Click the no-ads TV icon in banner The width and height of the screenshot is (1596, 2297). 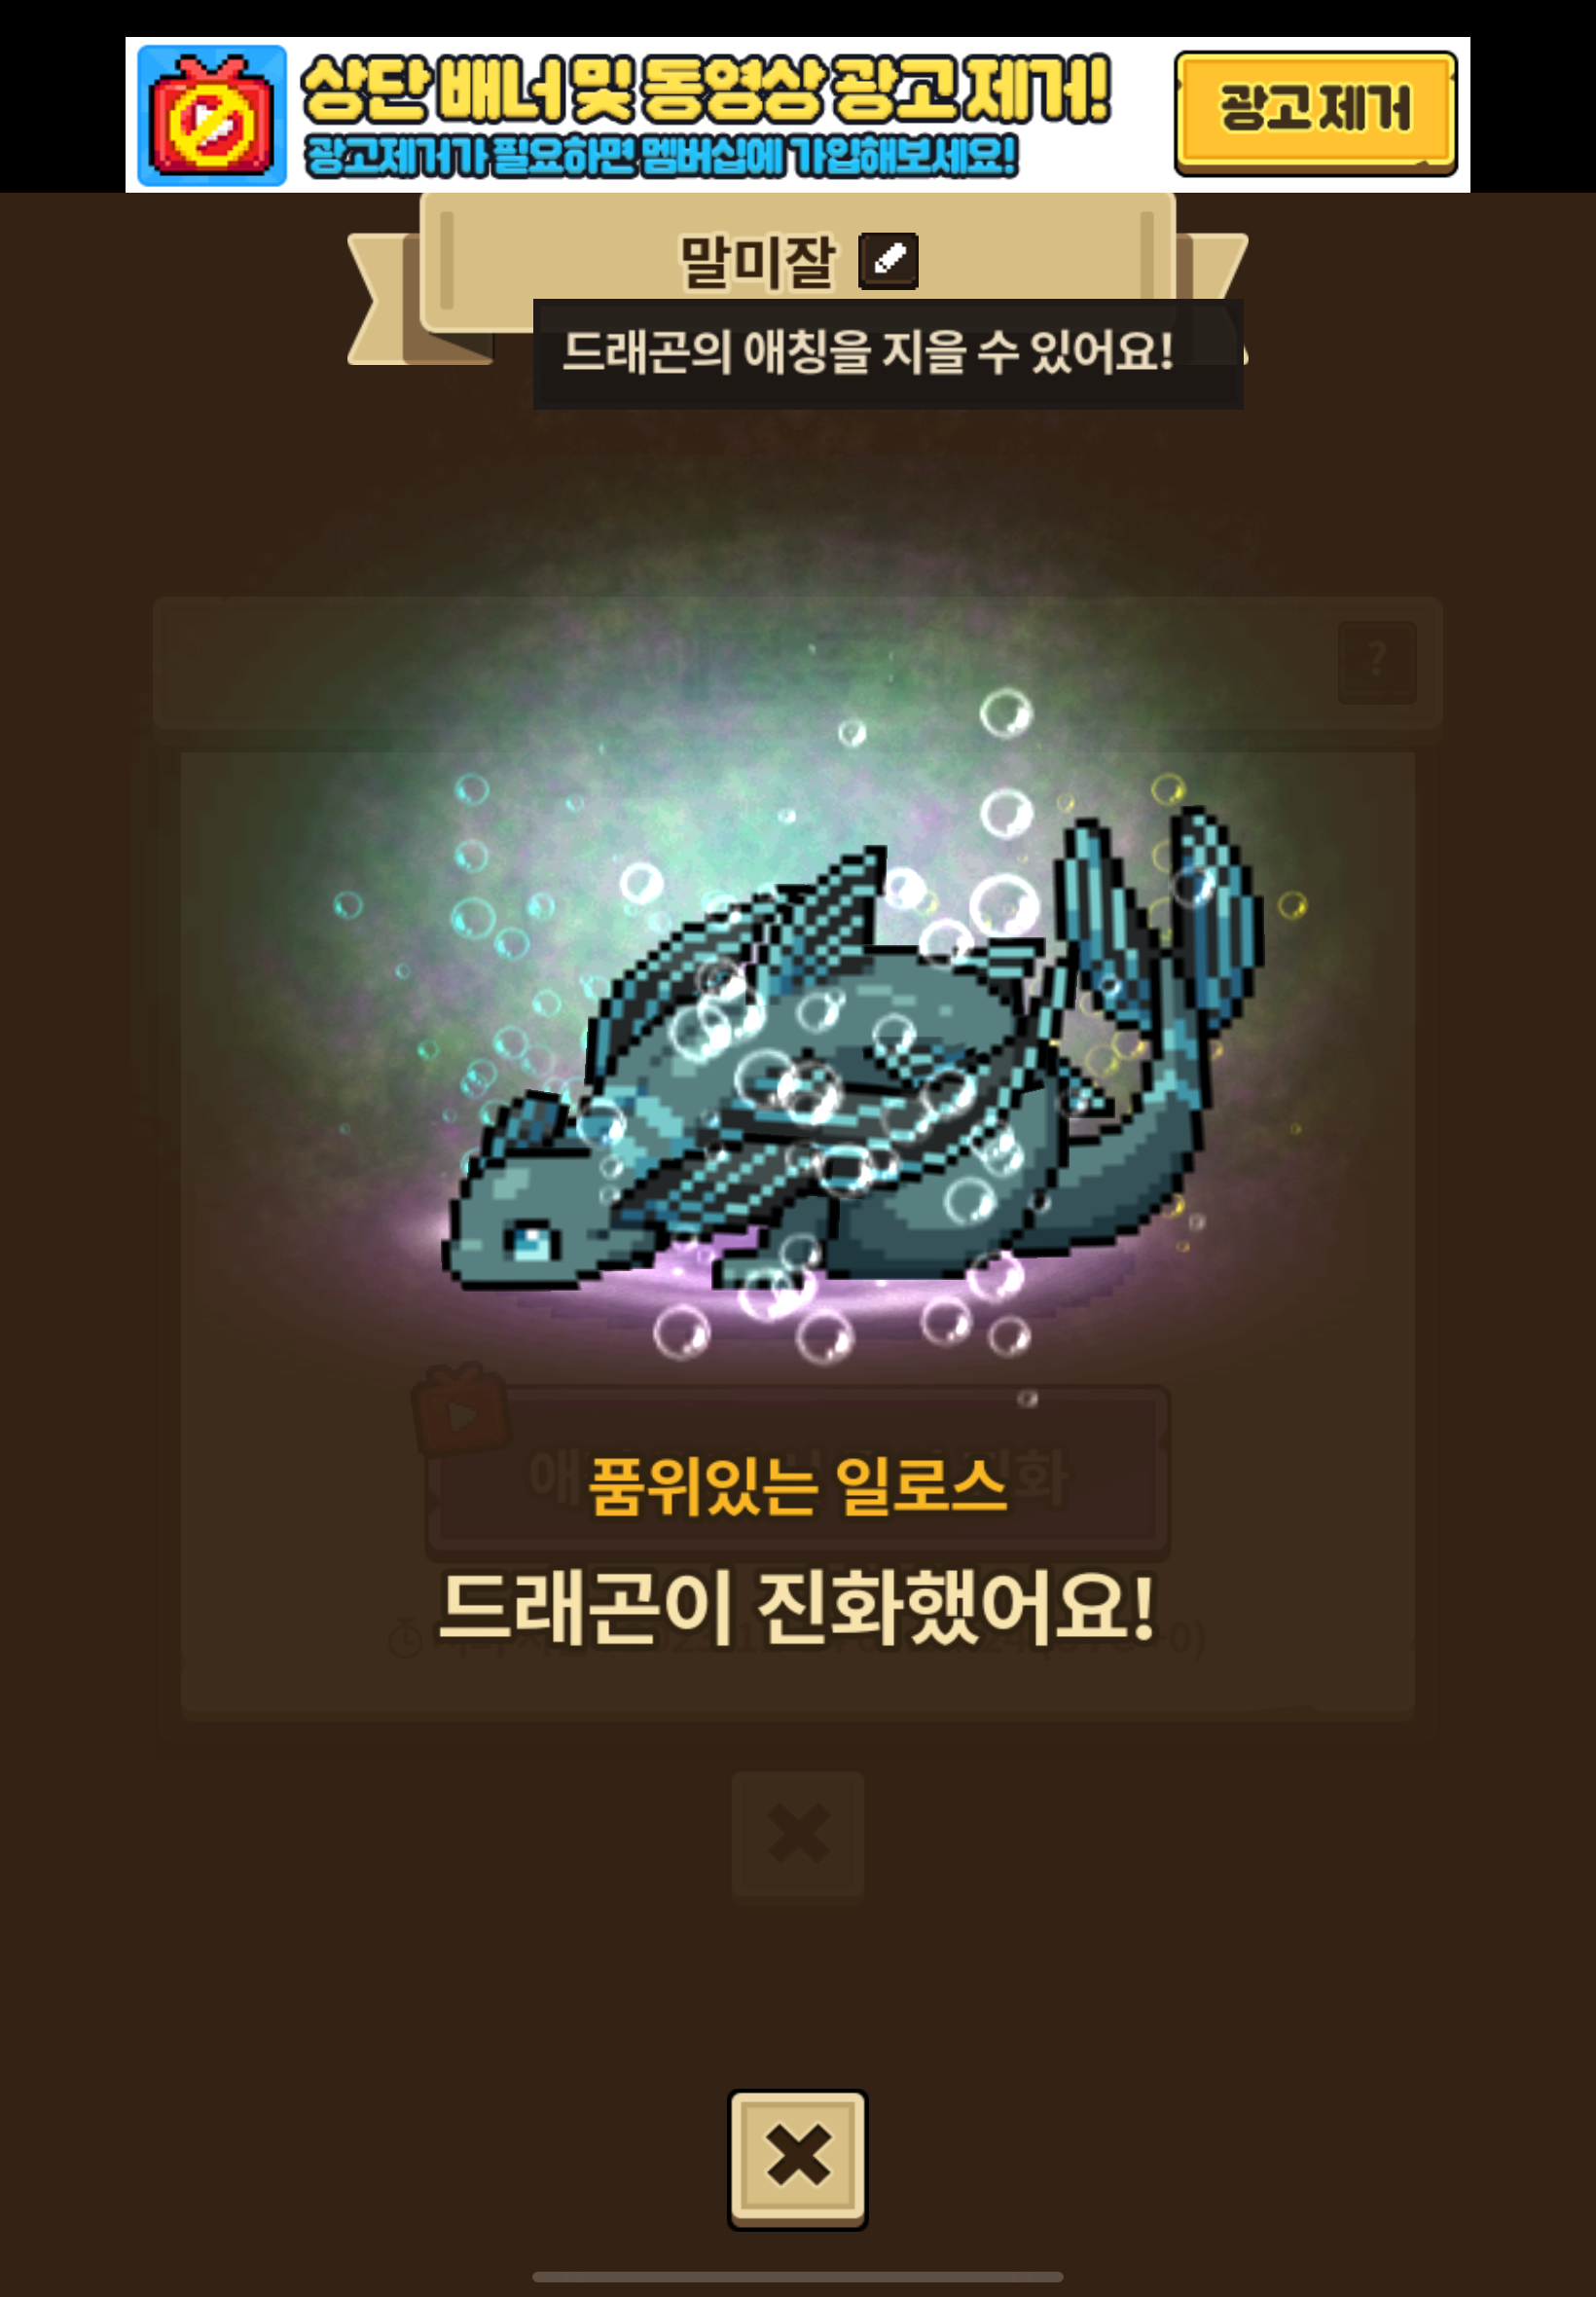click(x=212, y=116)
